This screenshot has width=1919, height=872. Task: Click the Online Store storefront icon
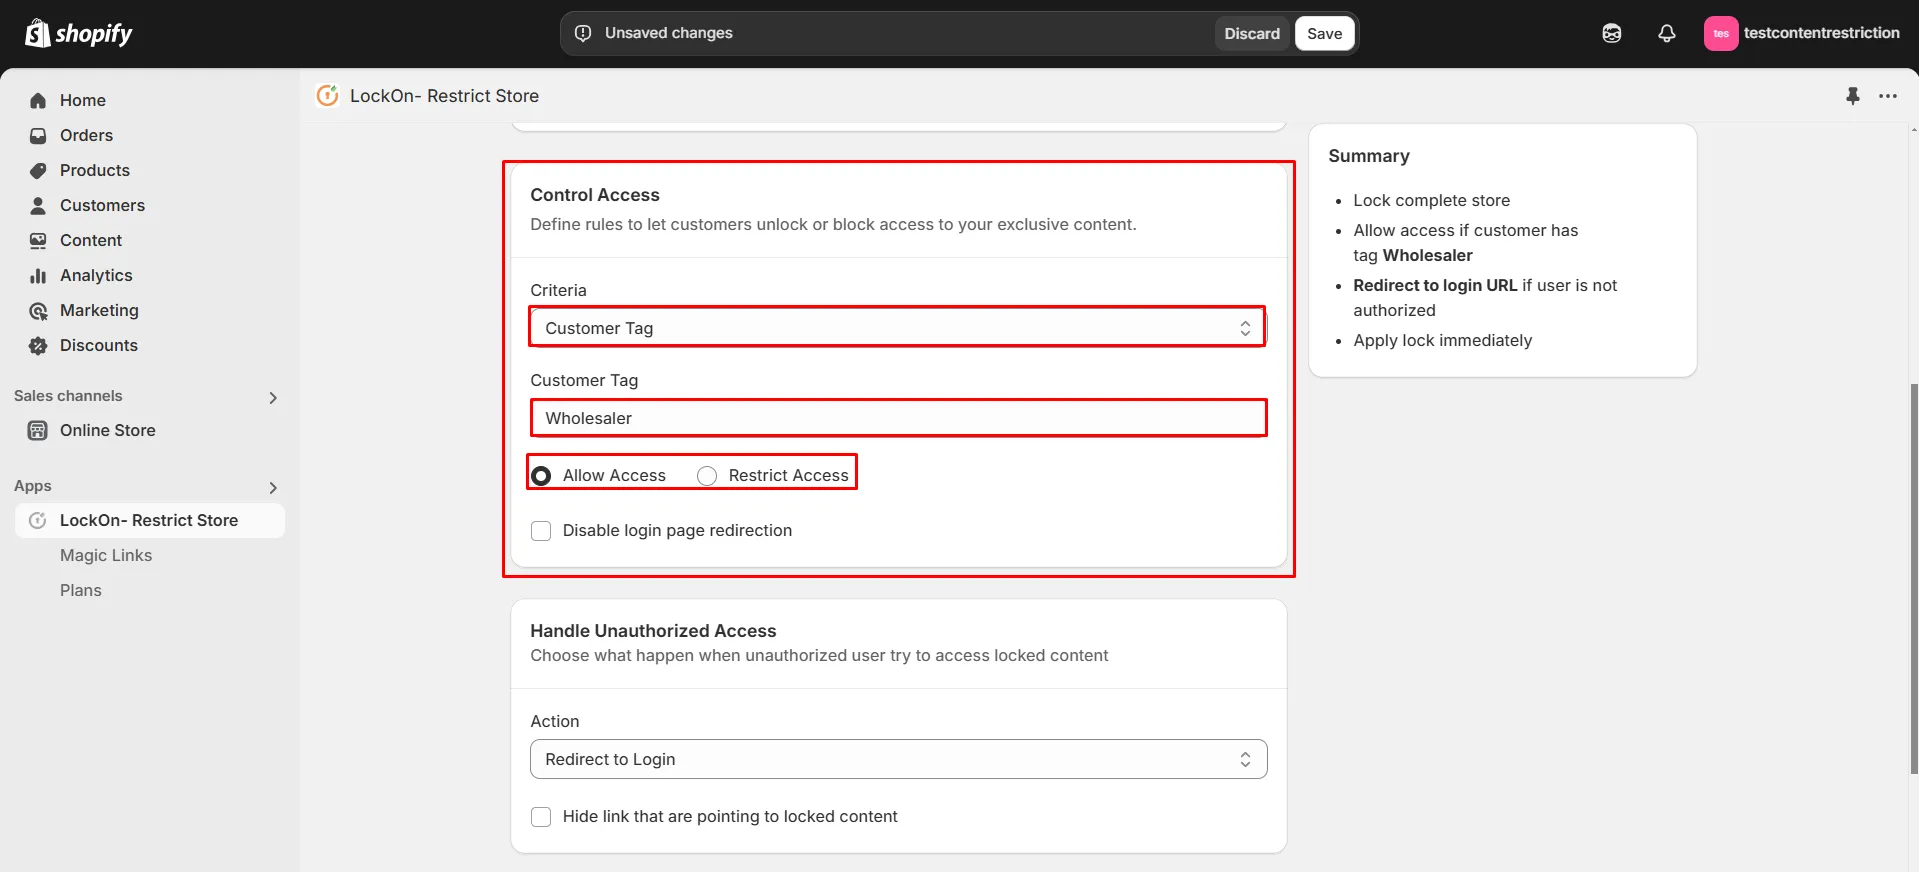pyautogui.click(x=38, y=430)
